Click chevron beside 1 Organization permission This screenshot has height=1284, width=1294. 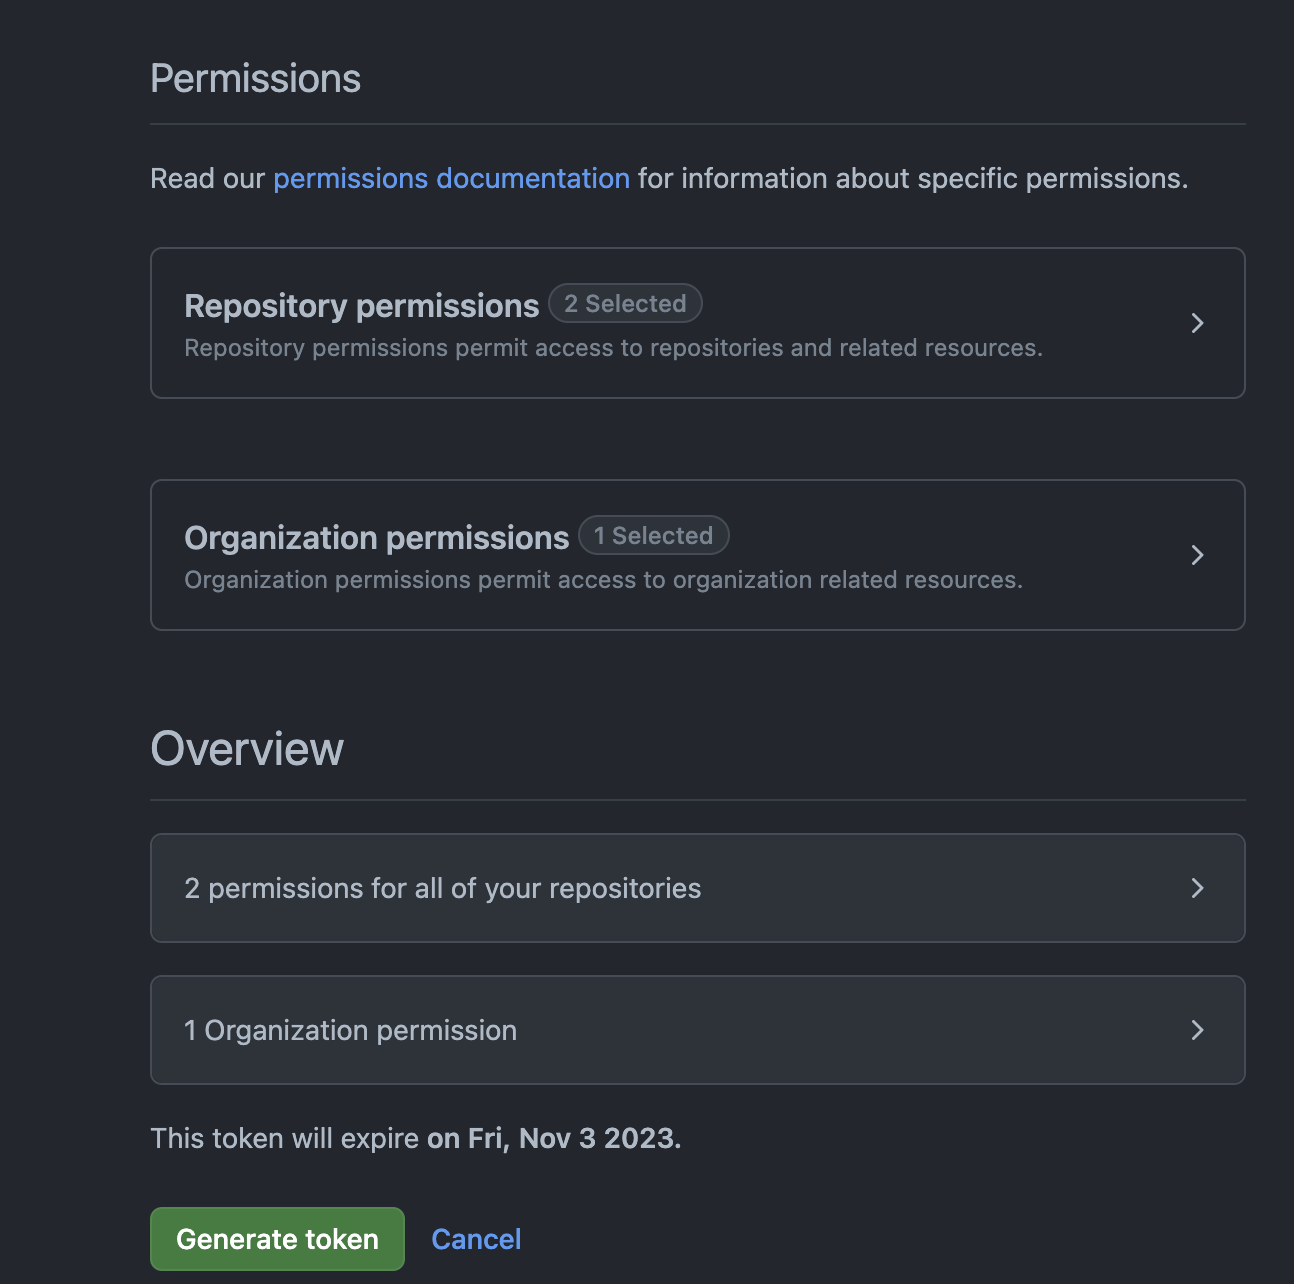[1197, 1030]
